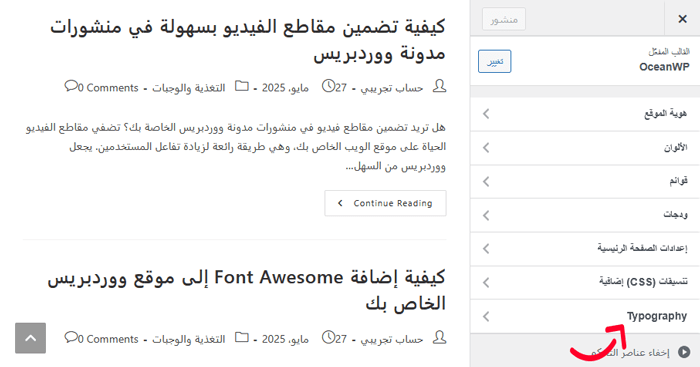Click the comment bubble icon on Font Awesome post
The width and height of the screenshot is (700, 367).
(x=71, y=337)
